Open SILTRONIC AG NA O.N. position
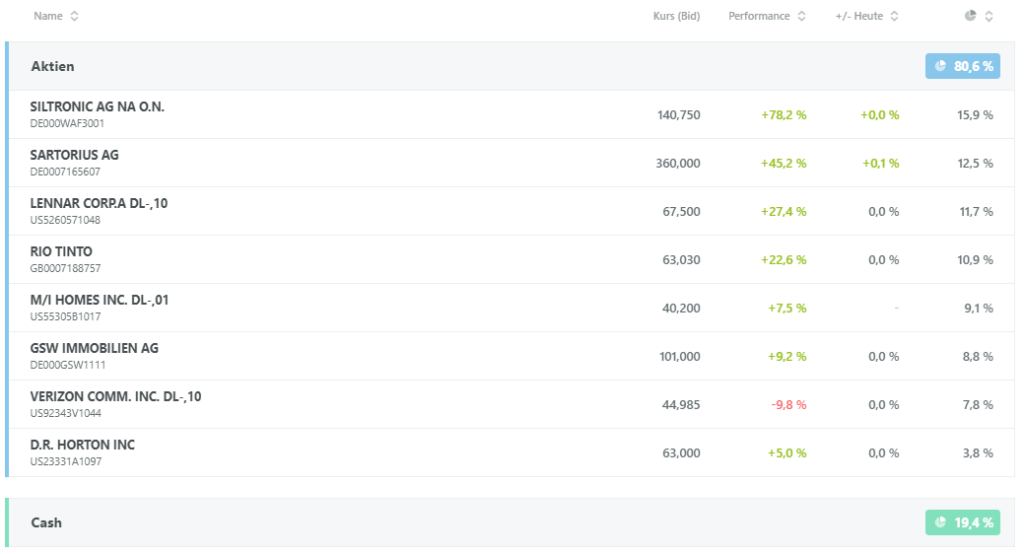The image size is (1024, 554). tap(97, 106)
